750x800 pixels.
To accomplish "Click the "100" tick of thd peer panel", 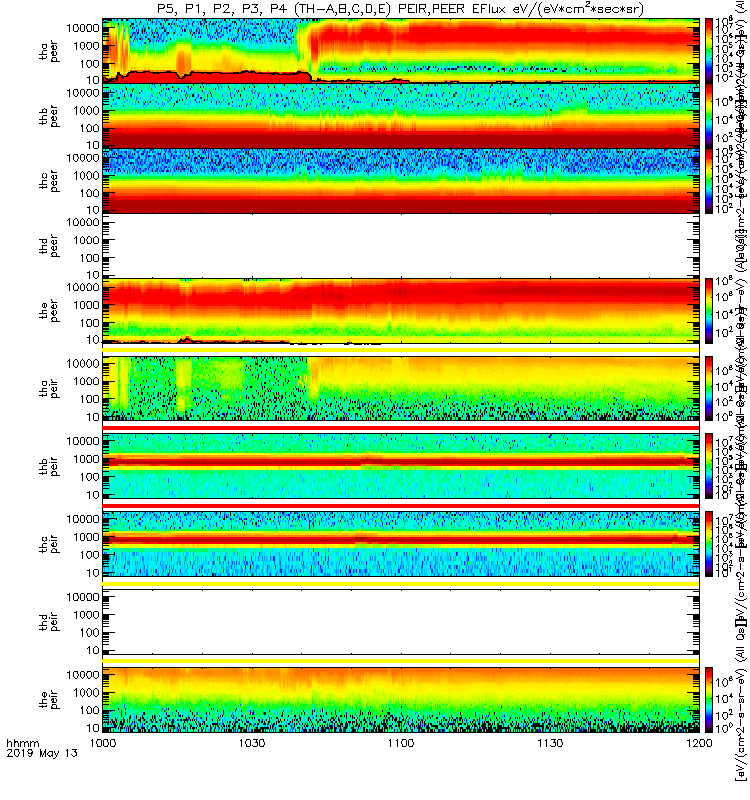I will coord(89,258).
